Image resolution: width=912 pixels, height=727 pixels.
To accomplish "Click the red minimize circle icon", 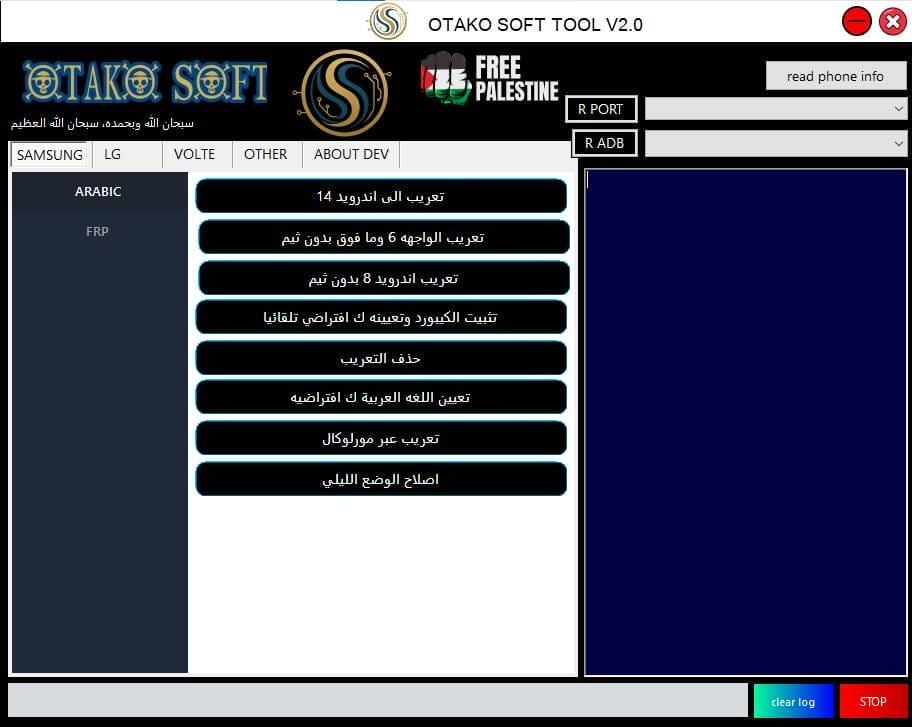I will click(856, 22).
